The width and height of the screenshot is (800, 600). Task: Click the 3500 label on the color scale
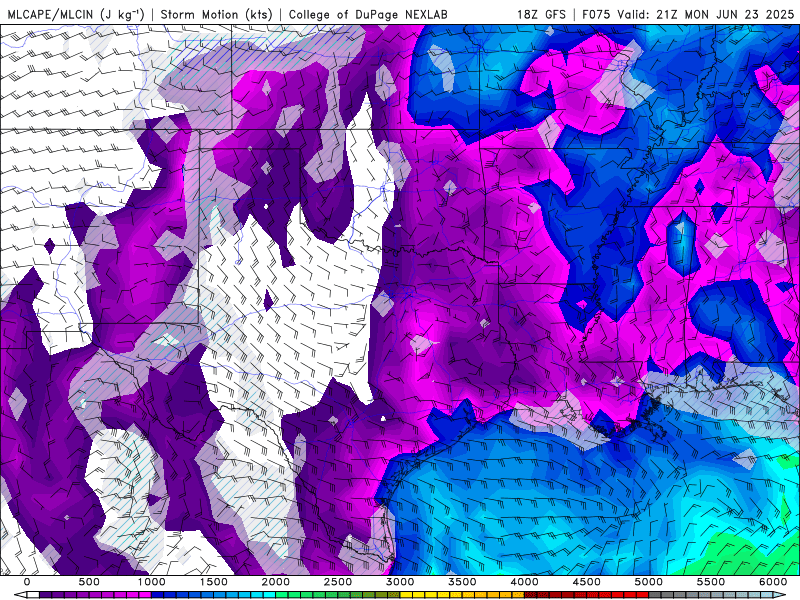462,582
